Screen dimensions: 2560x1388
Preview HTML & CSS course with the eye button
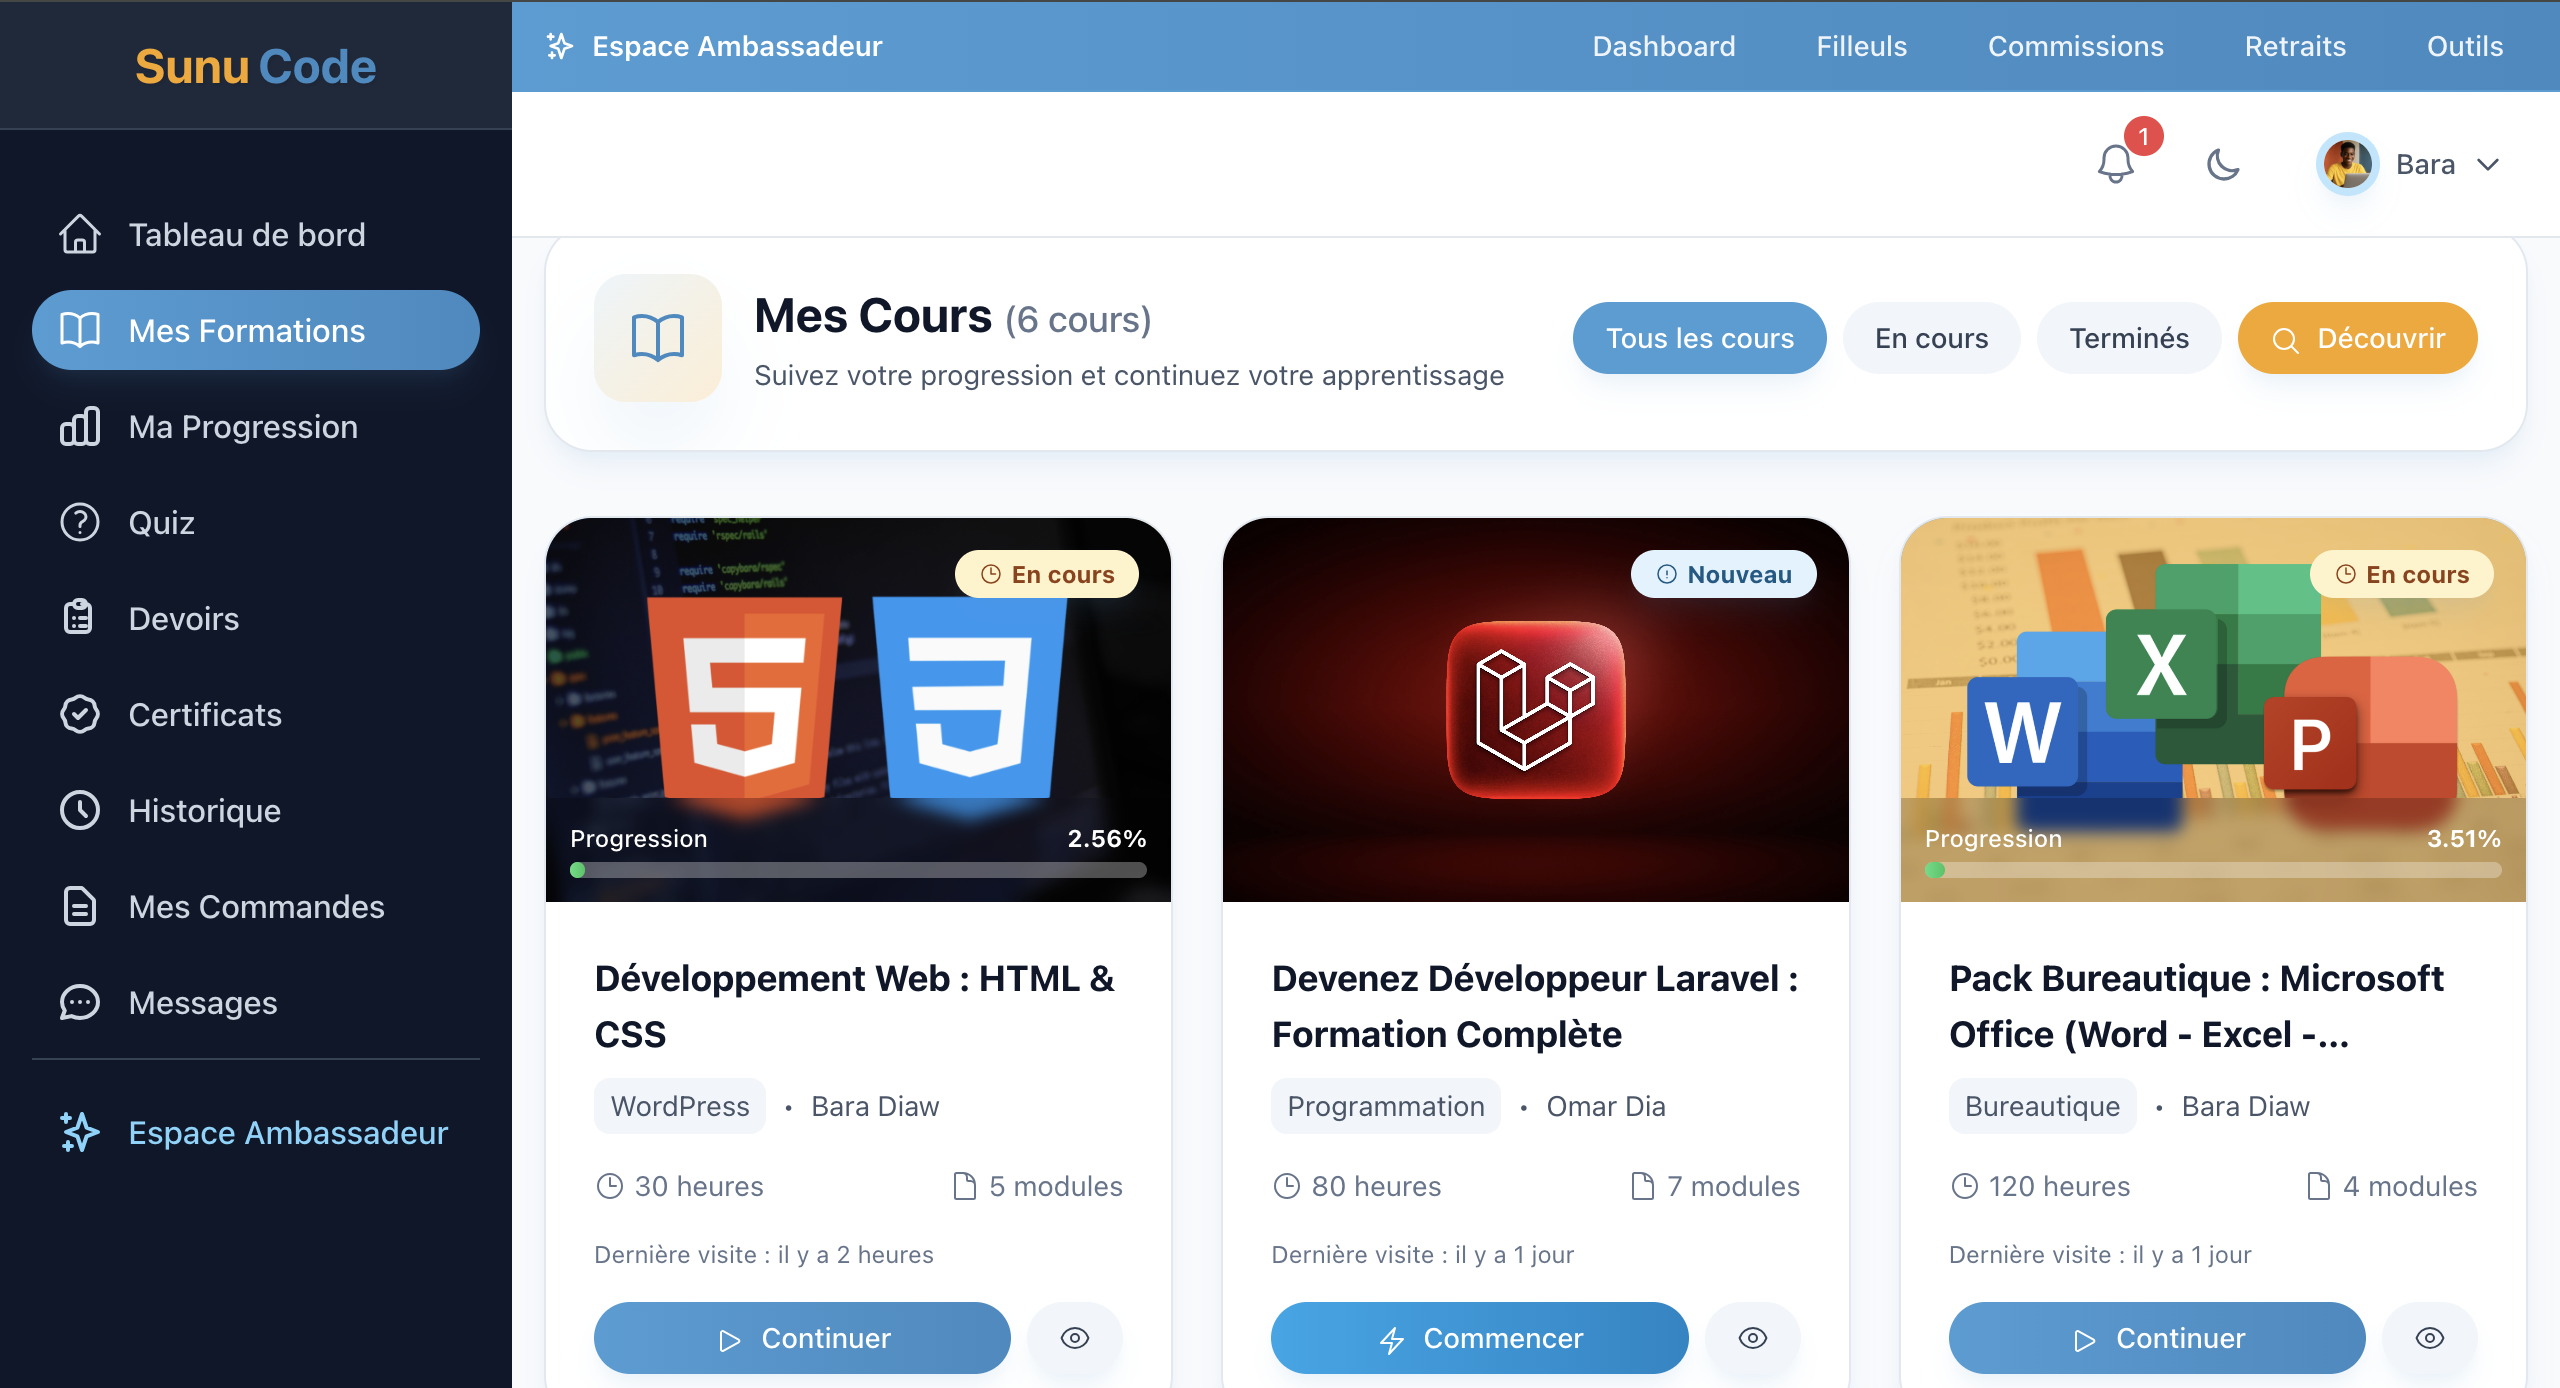tap(1075, 1338)
